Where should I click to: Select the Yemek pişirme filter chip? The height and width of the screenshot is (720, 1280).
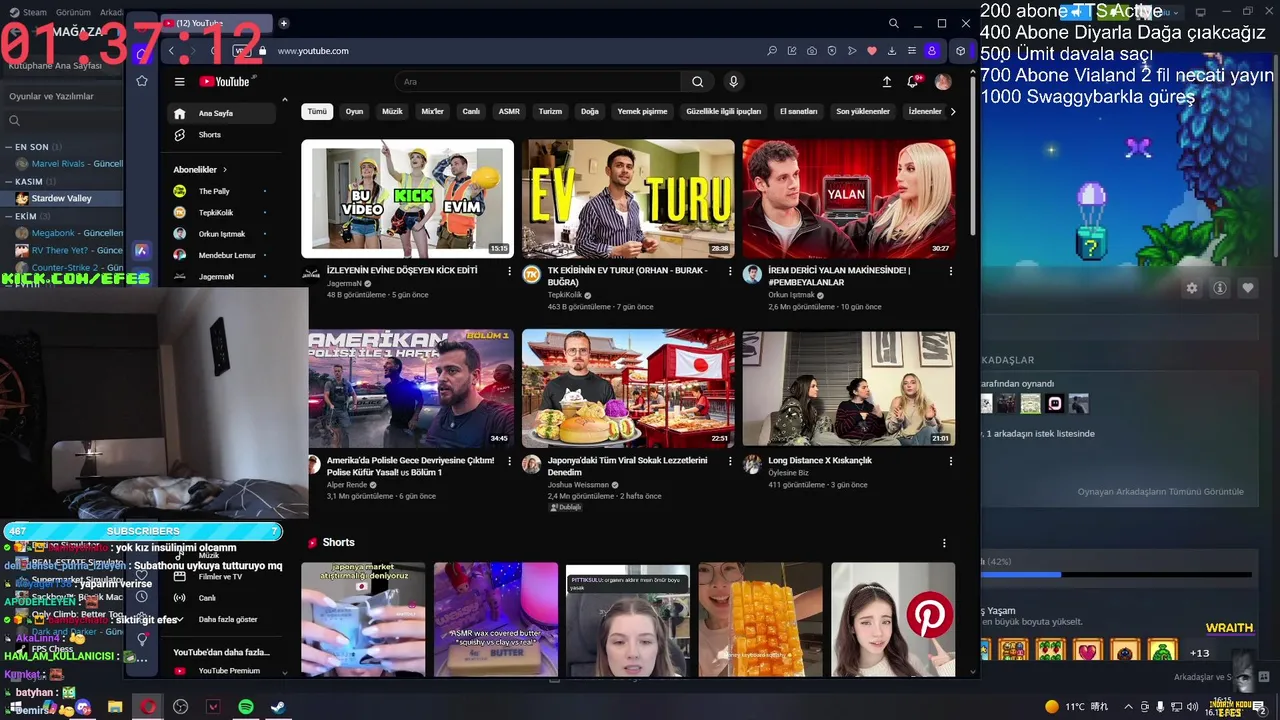click(642, 111)
